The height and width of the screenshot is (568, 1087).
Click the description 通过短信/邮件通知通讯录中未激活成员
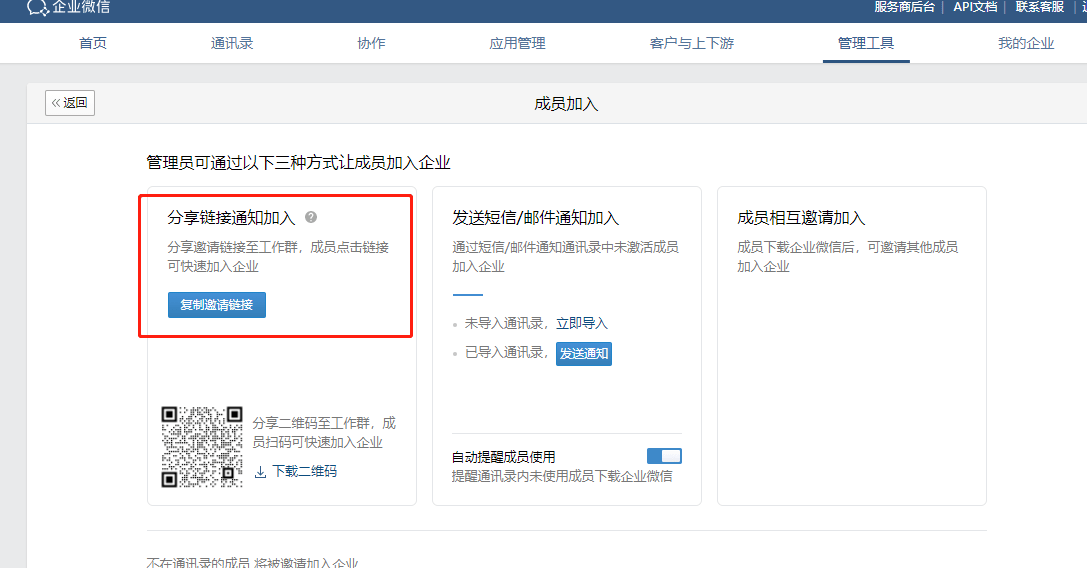tap(565, 247)
